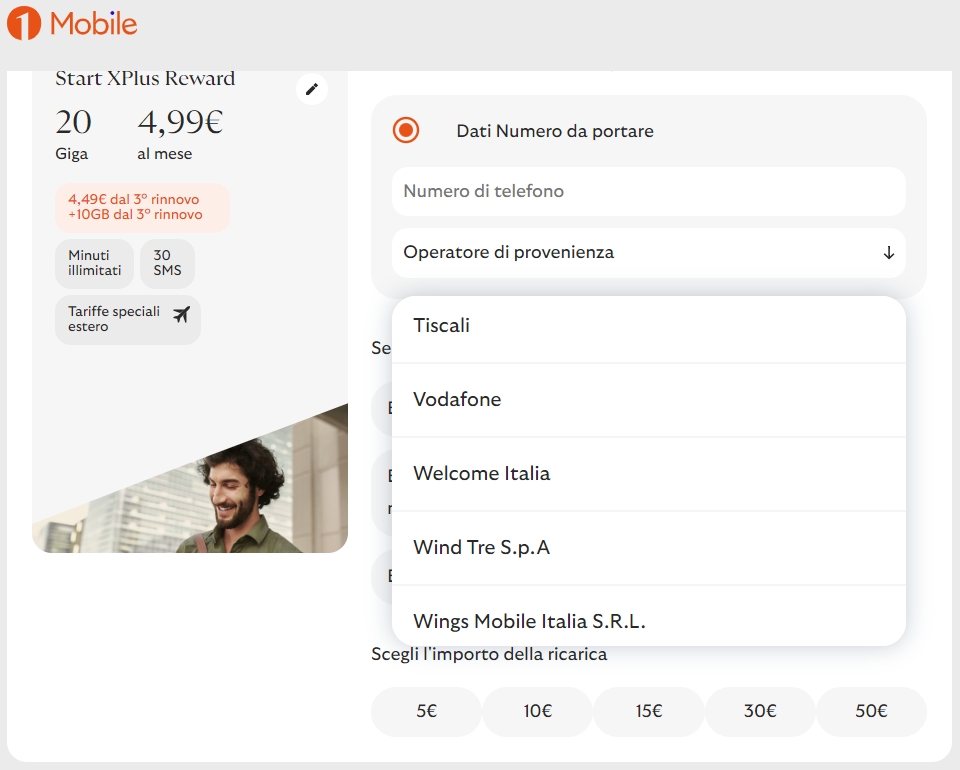The height and width of the screenshot is (770, 960).
Task: Click the Scegli l'importo della ricarica label
Action: tap(489, 654)
